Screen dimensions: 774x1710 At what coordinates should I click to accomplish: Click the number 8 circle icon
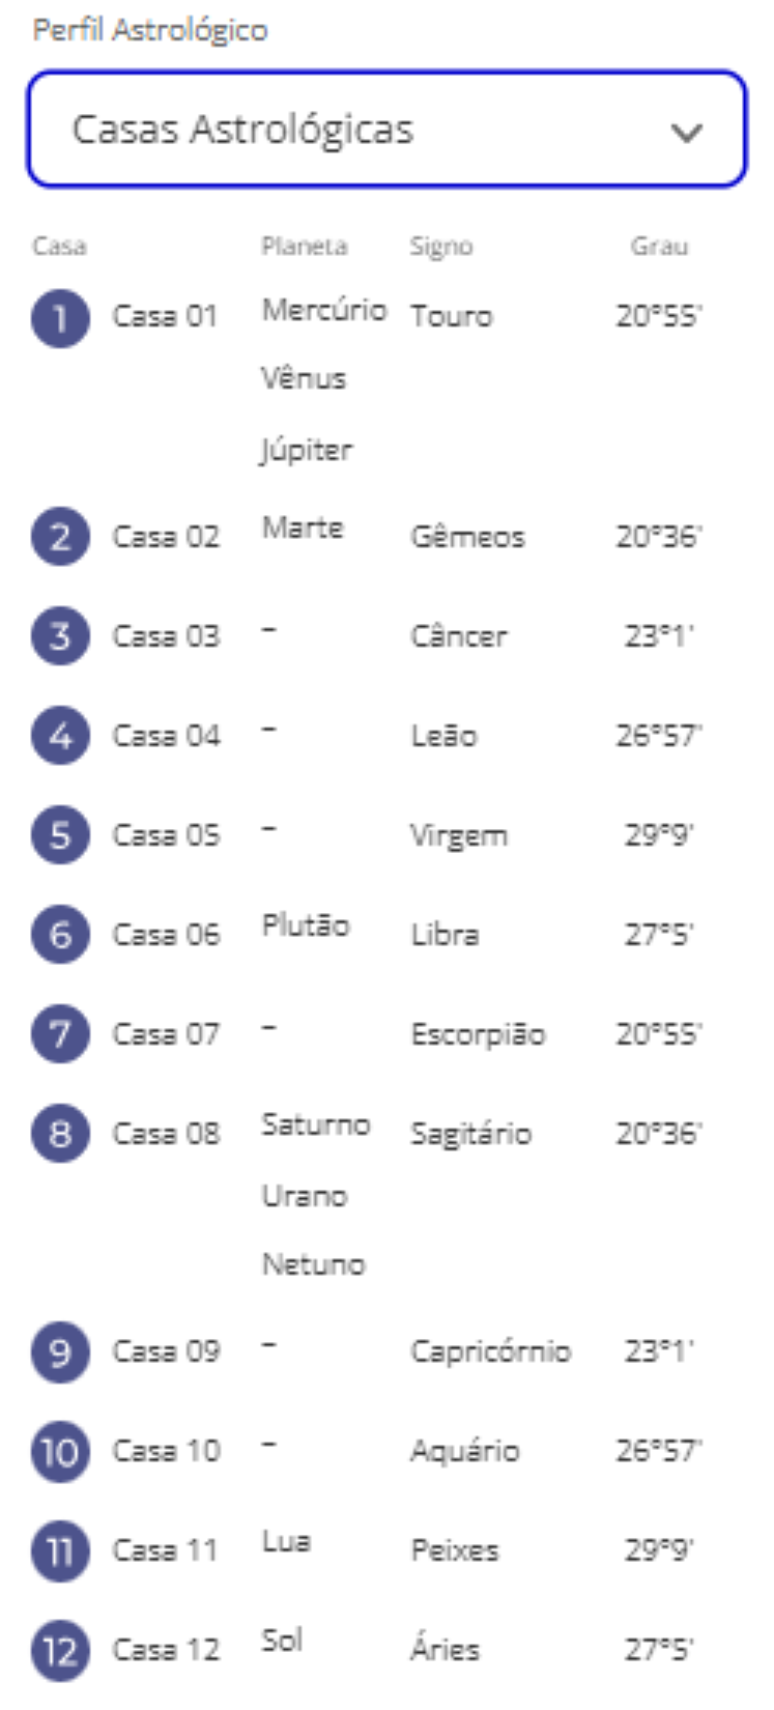[x=60, y=1134]
